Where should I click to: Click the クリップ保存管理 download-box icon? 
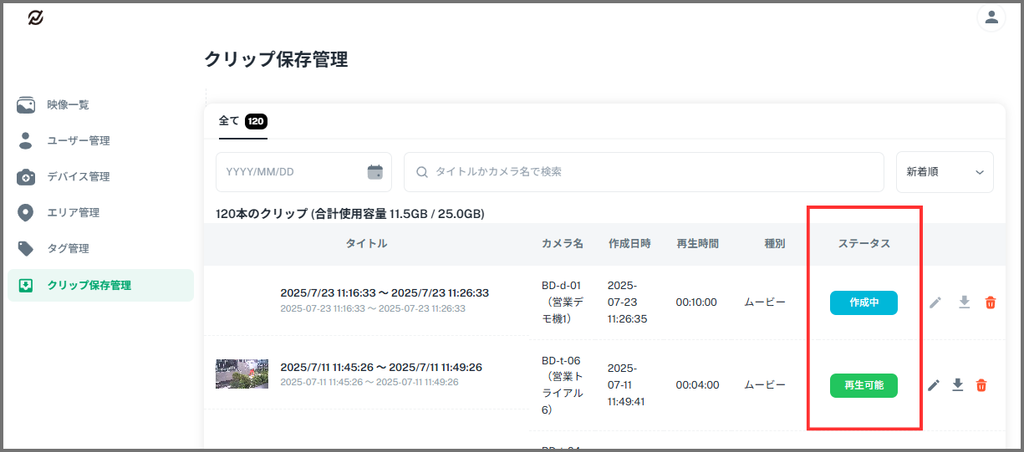pos(26,285)
